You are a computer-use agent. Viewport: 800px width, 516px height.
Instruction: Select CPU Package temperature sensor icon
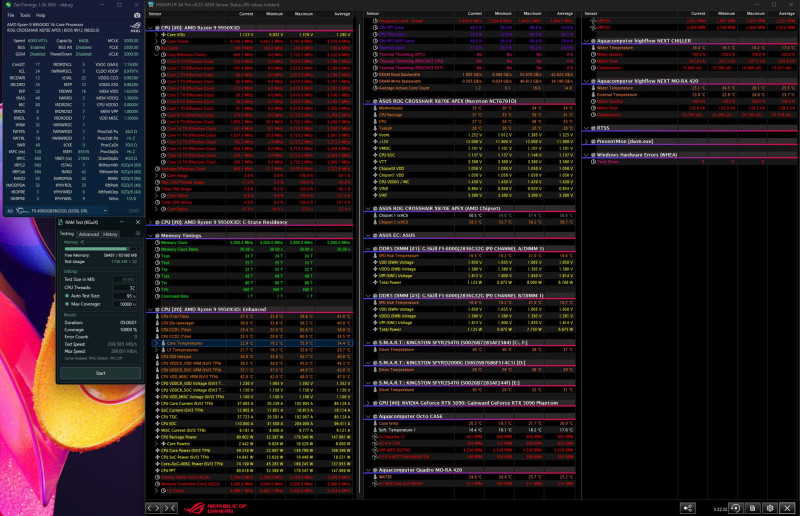[375, 115]
